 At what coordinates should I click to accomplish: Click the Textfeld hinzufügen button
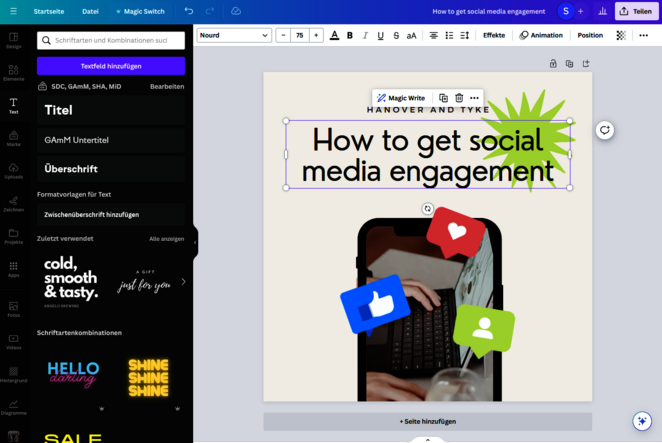click(x=111, y=66)
